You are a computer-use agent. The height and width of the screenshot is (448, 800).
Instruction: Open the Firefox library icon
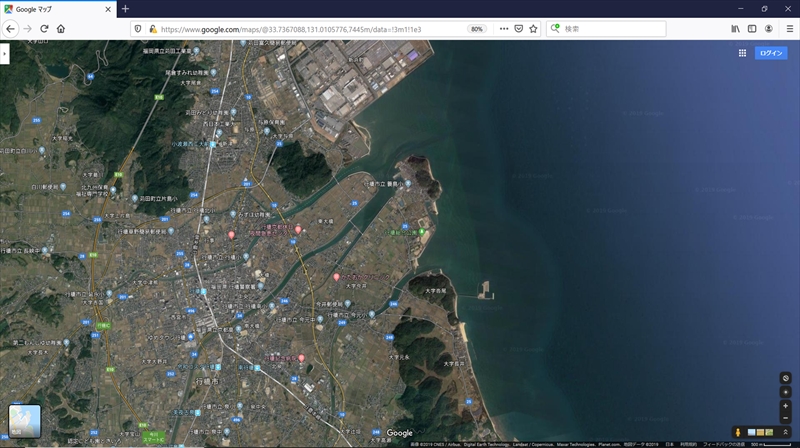pyautogui.click(x=735, y=29)
